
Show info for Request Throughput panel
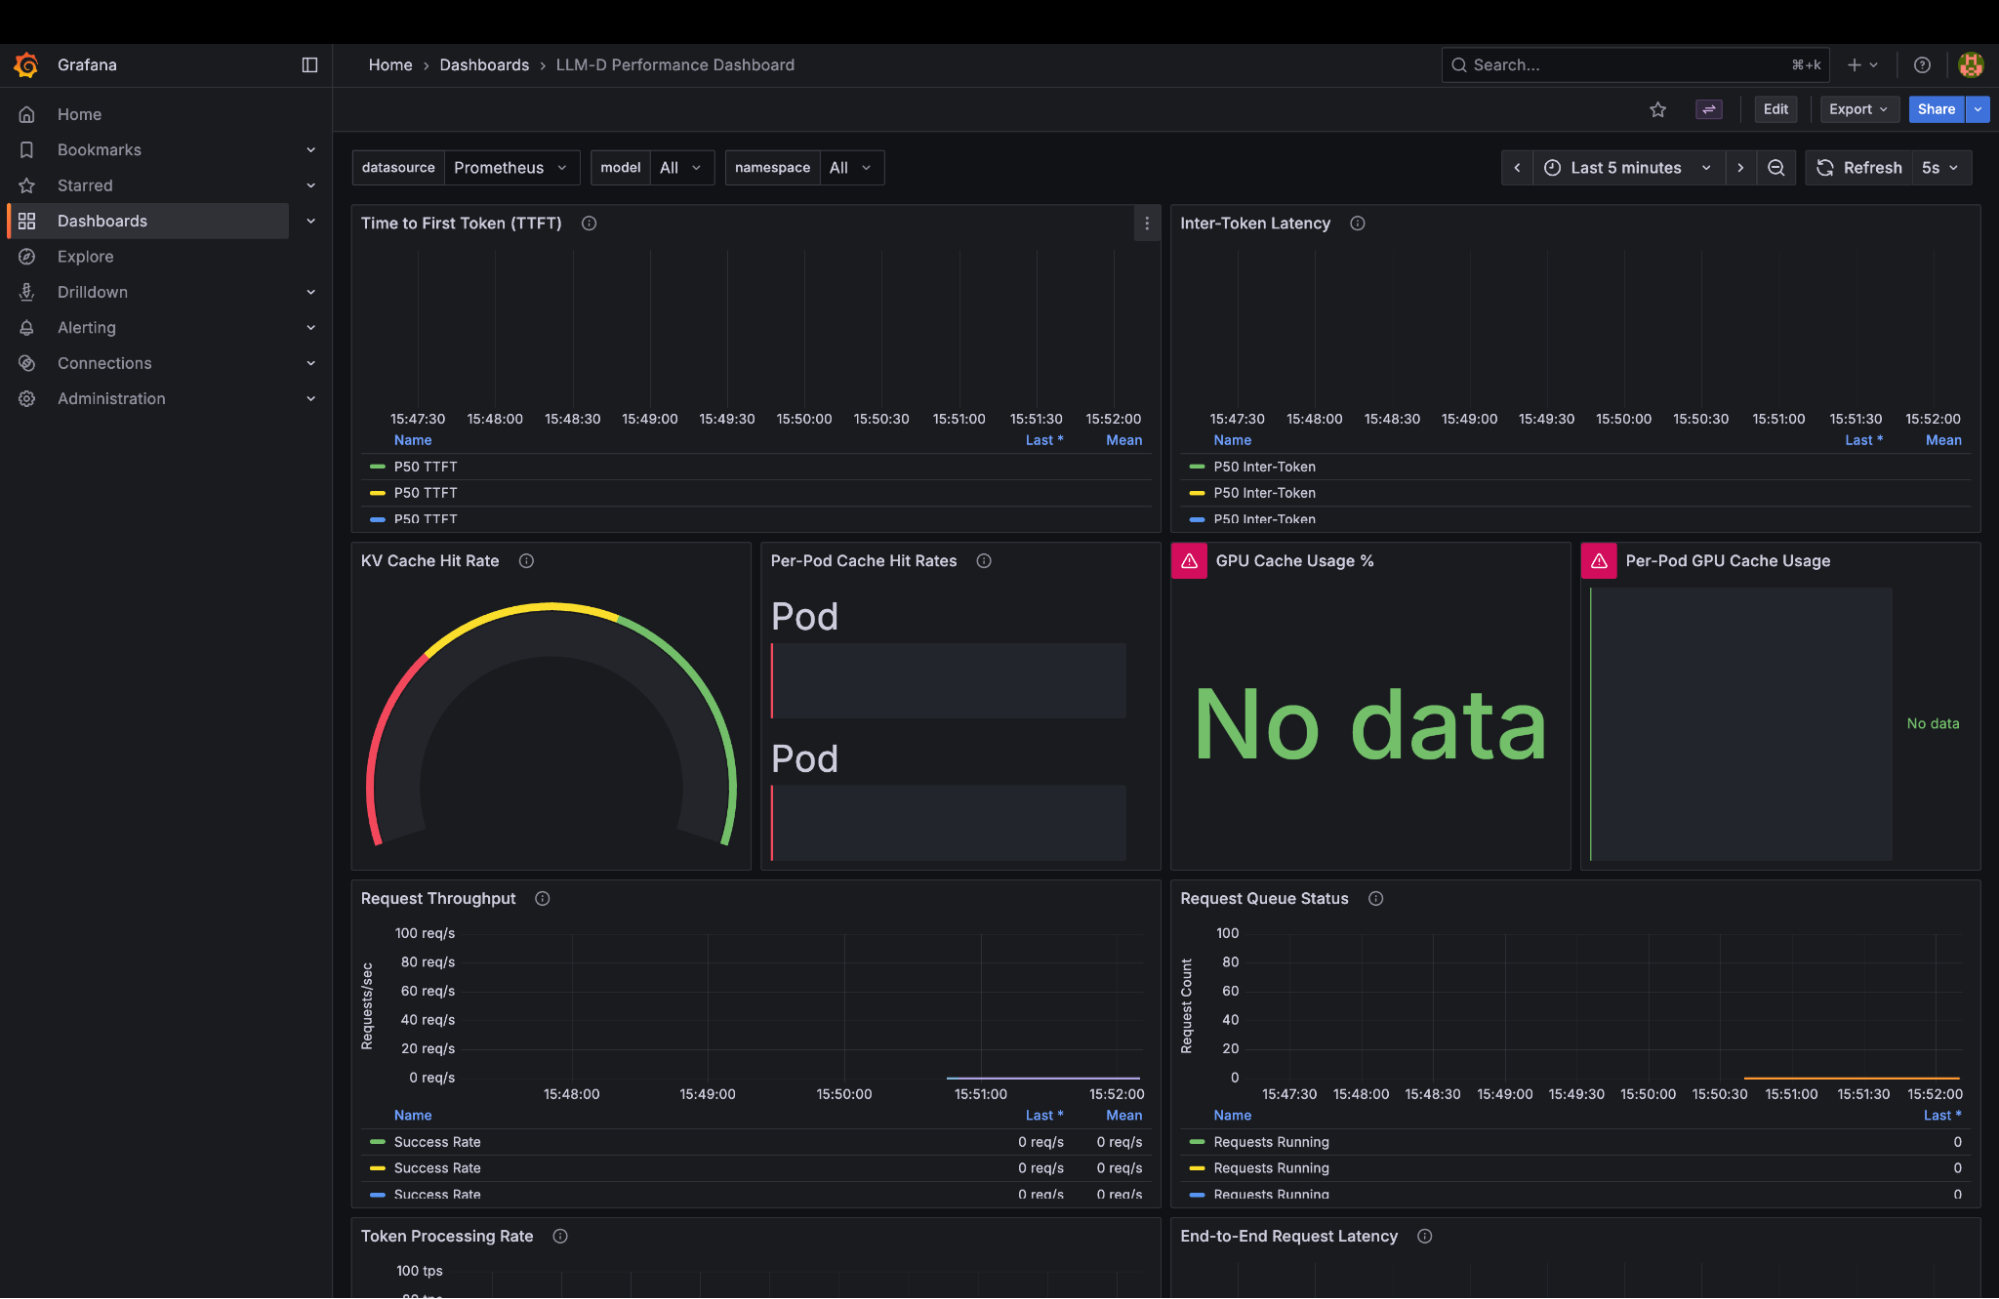coord(542,899)
